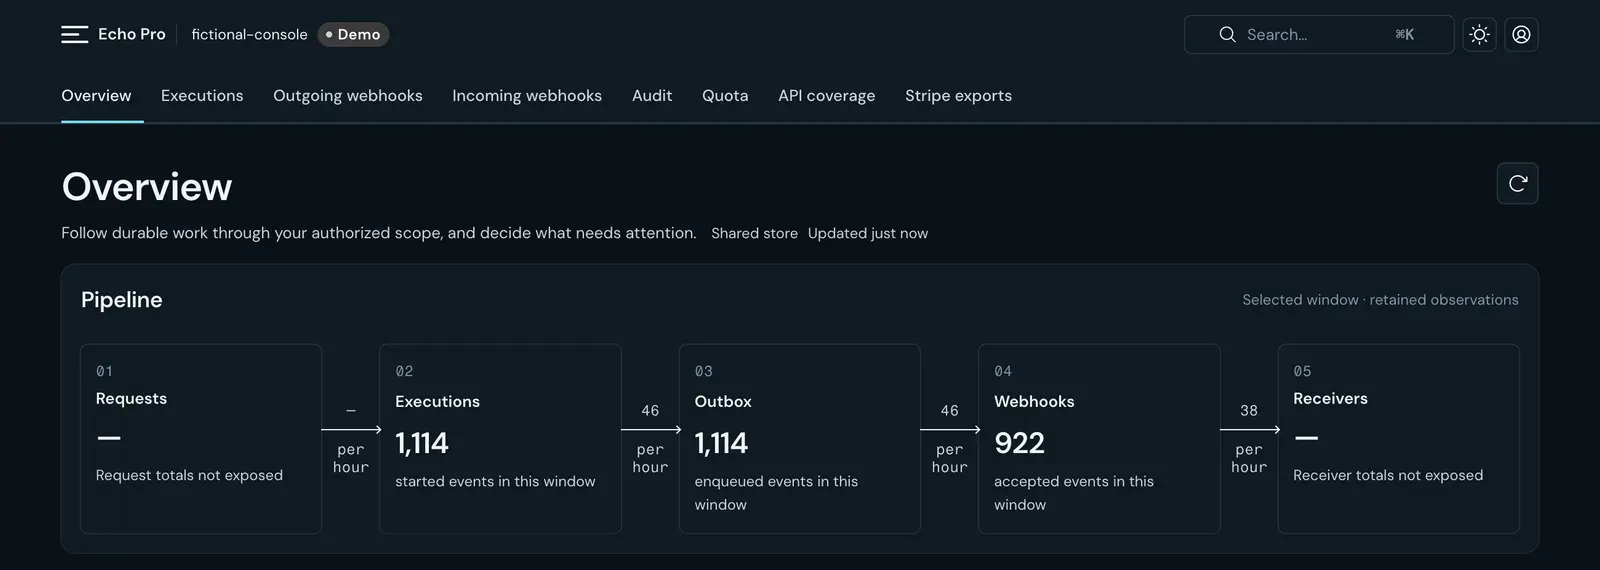Focus the Search input field

tap(1319, 34)
